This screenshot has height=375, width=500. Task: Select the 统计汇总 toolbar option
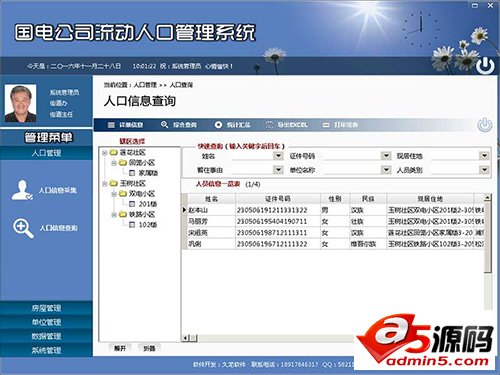tap(233, 125)
